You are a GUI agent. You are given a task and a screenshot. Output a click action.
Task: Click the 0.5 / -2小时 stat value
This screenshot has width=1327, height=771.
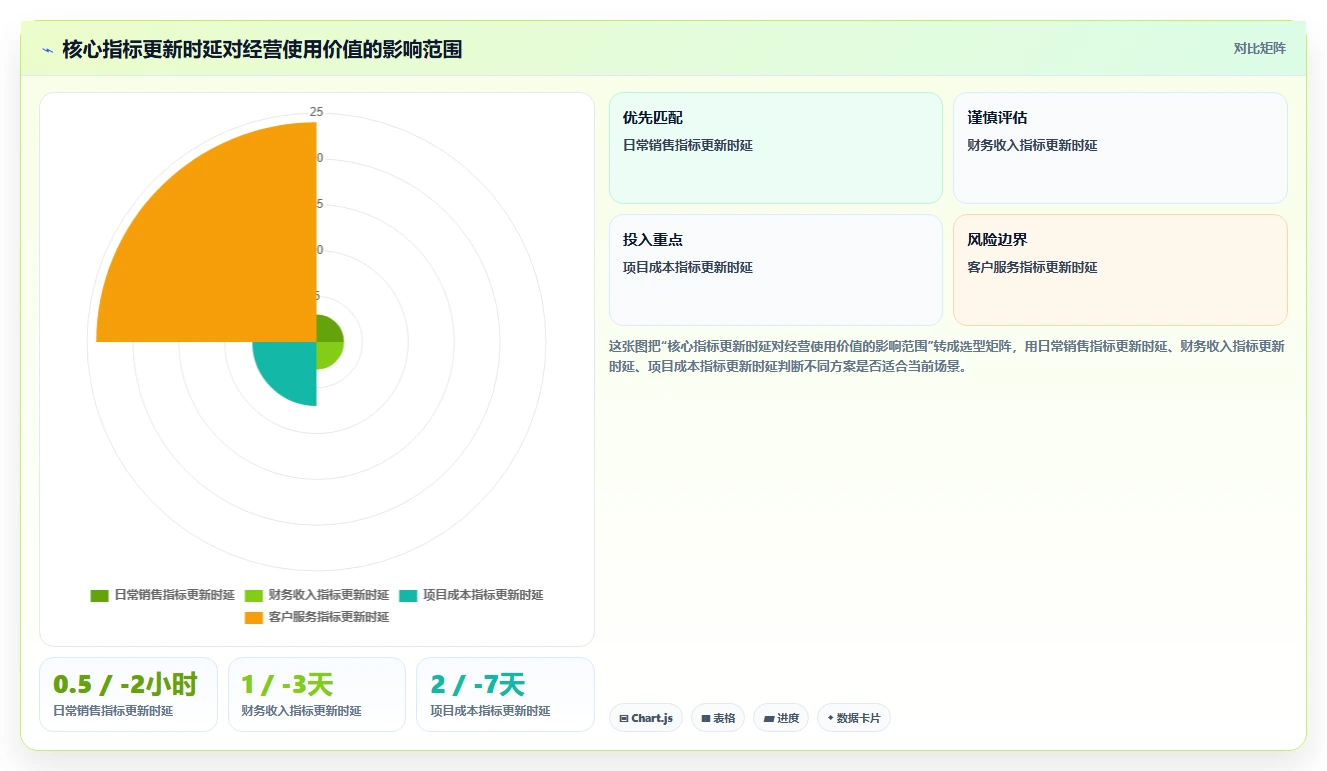click(x=125, y=685)
